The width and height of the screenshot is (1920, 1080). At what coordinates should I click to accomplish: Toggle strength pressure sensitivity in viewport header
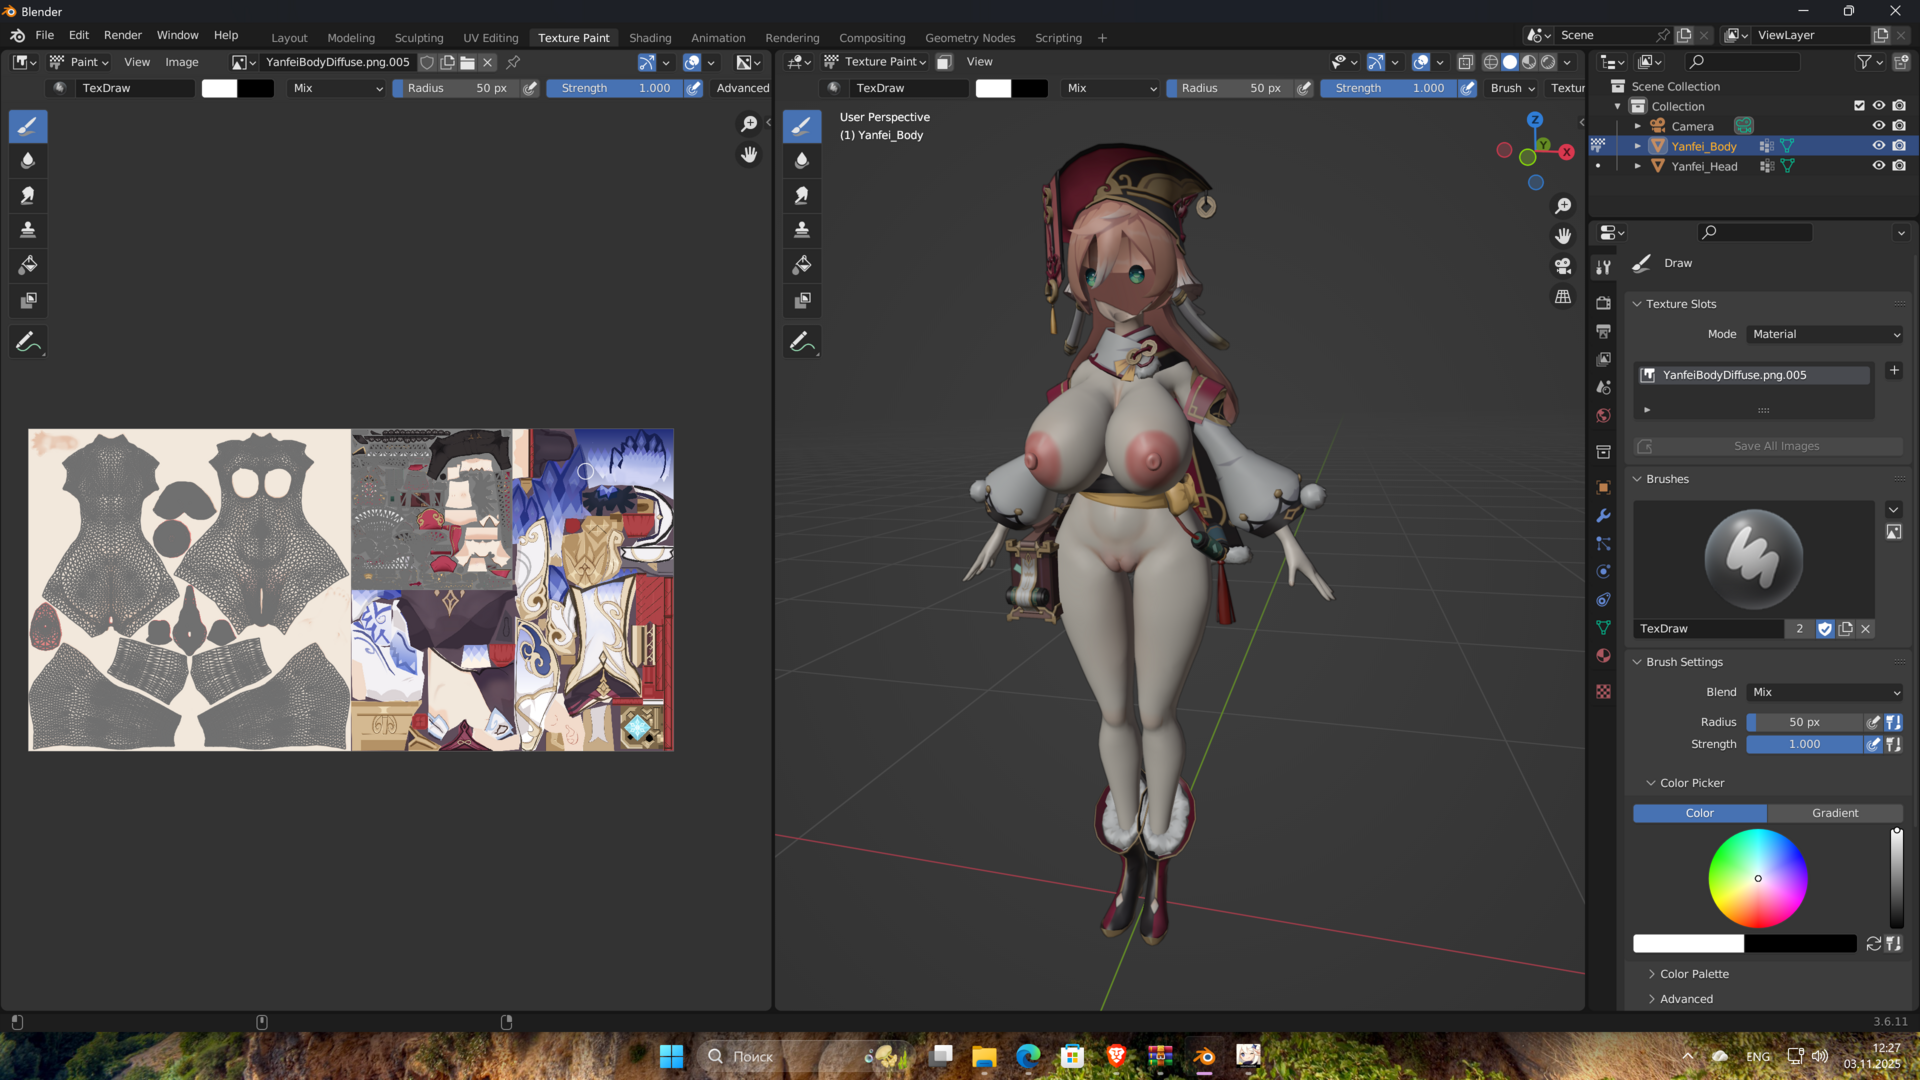click(1467, 88)
